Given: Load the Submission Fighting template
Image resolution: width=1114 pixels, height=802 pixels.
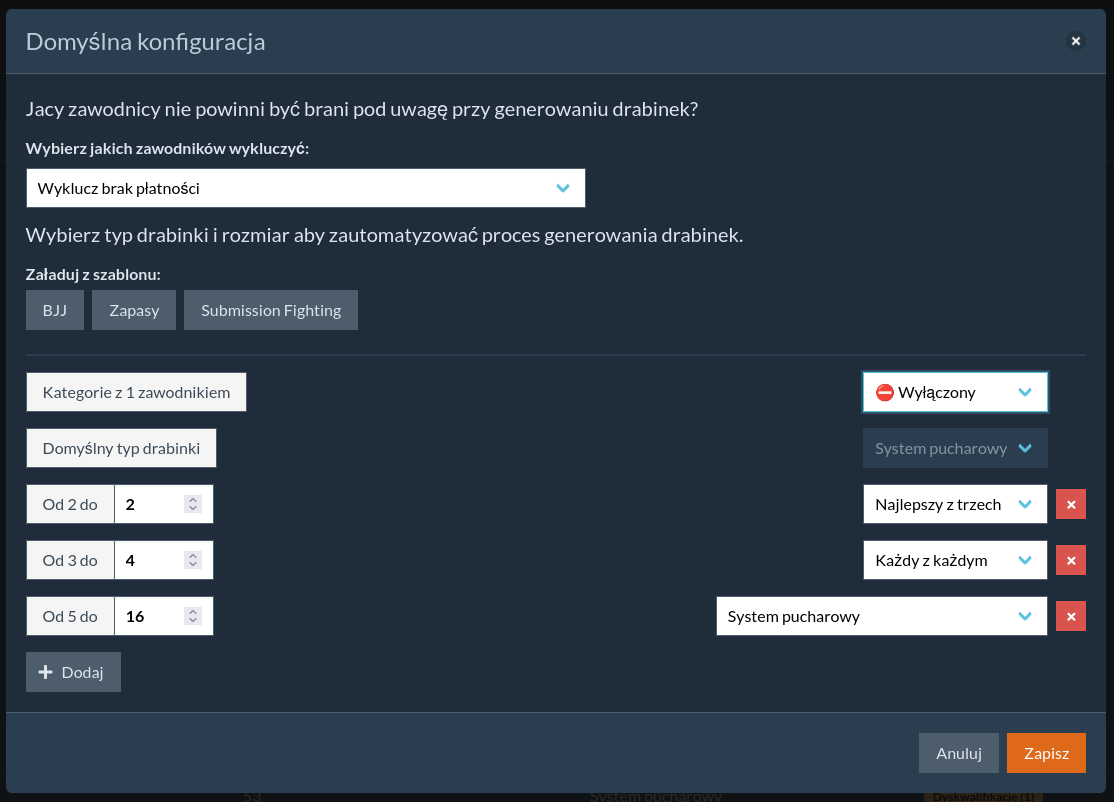Looking at the screenshot, I should click(271, 310).
